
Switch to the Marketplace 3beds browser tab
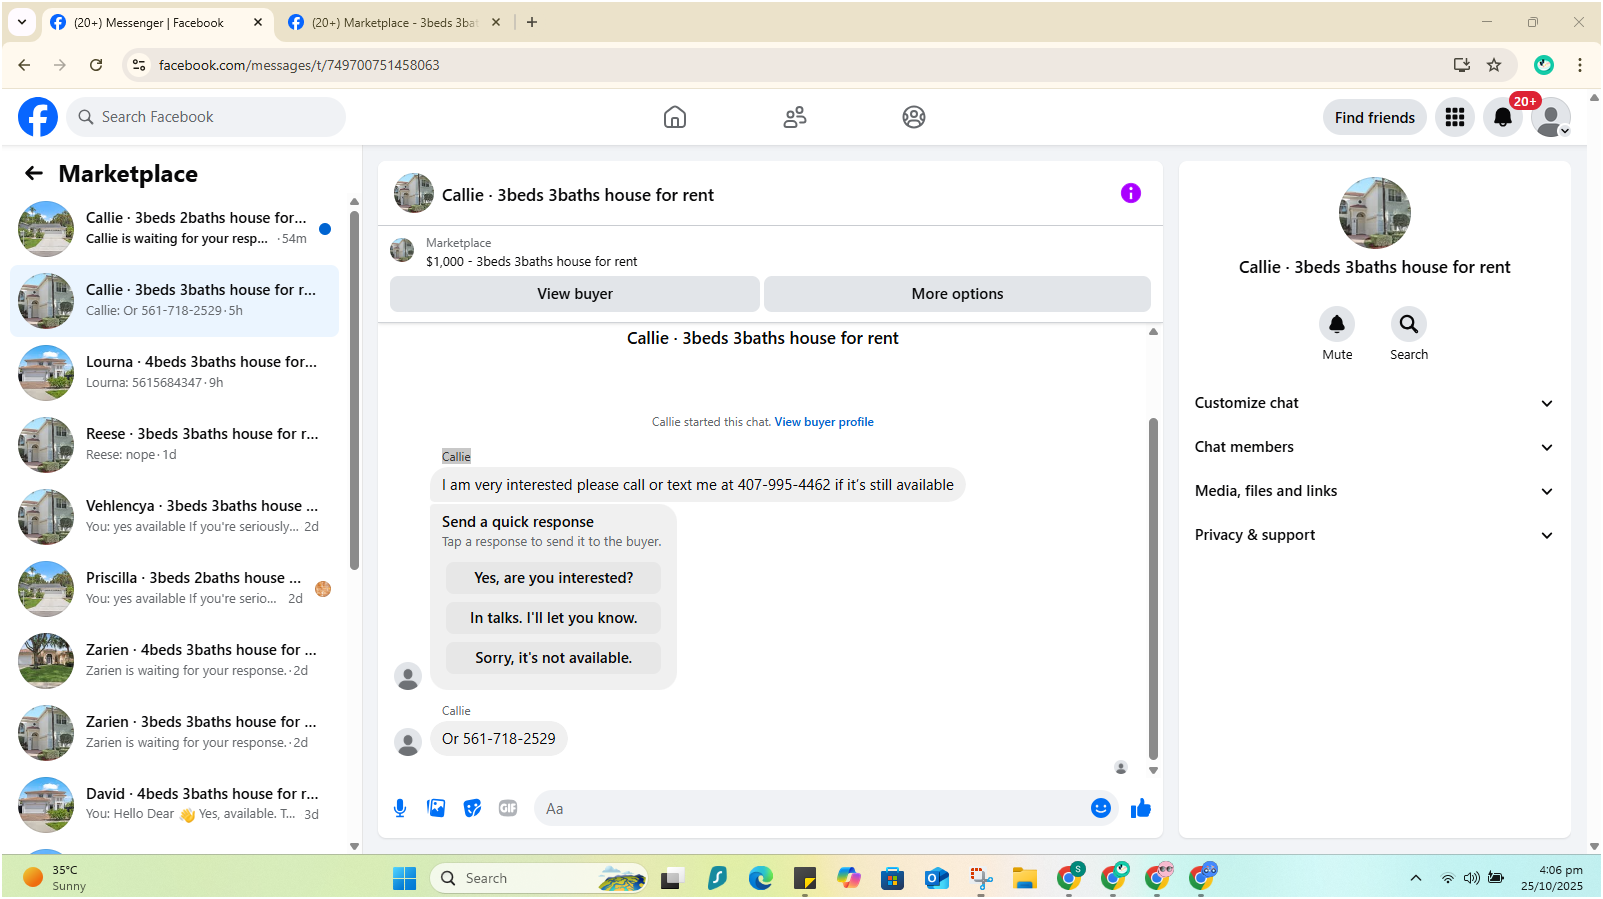coord(394,22)
